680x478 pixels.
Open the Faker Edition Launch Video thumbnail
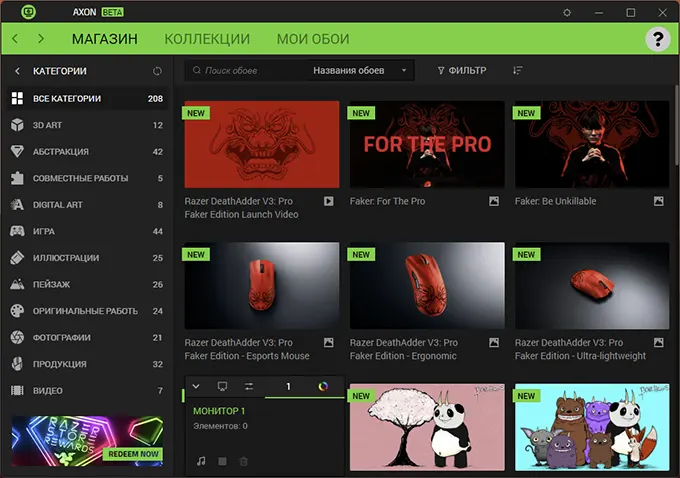coord(262,144)
